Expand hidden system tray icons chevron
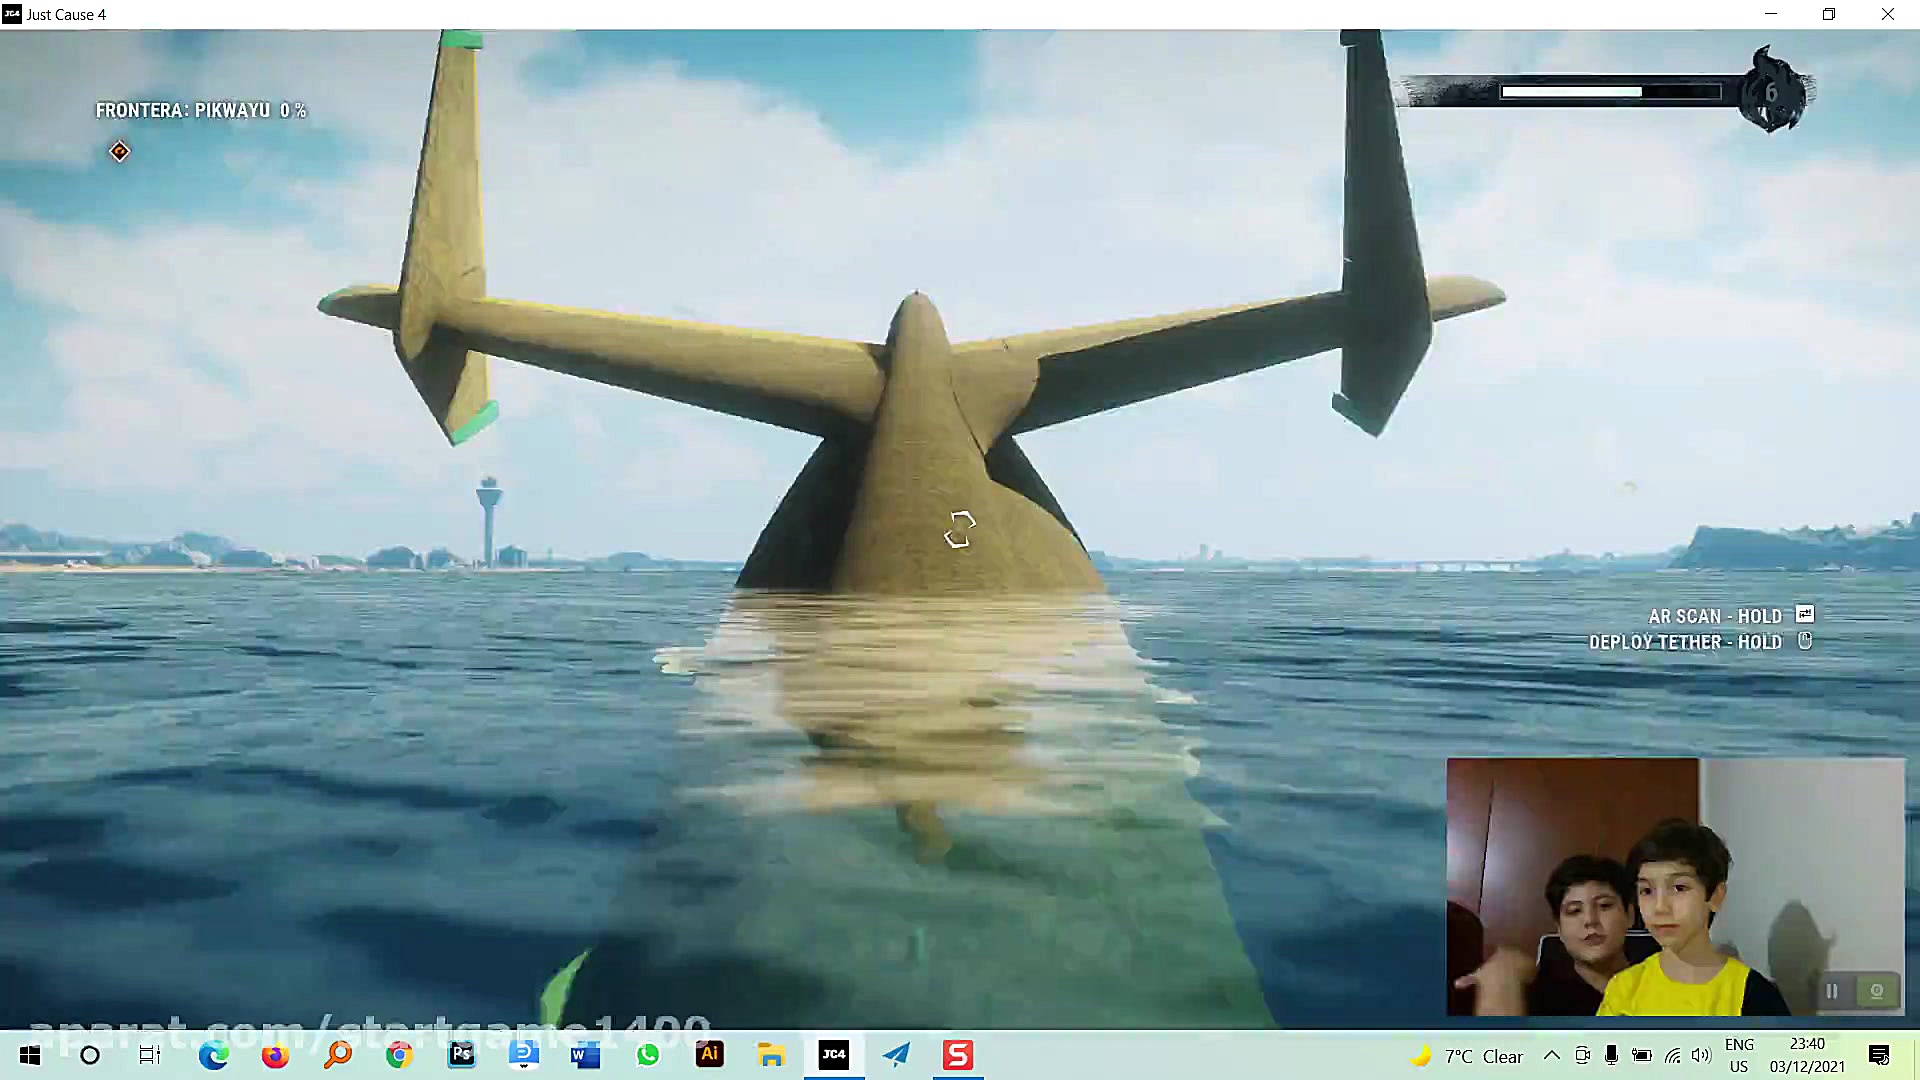Viewport: 1920px width, 1080px height. pos(1551,1055)
